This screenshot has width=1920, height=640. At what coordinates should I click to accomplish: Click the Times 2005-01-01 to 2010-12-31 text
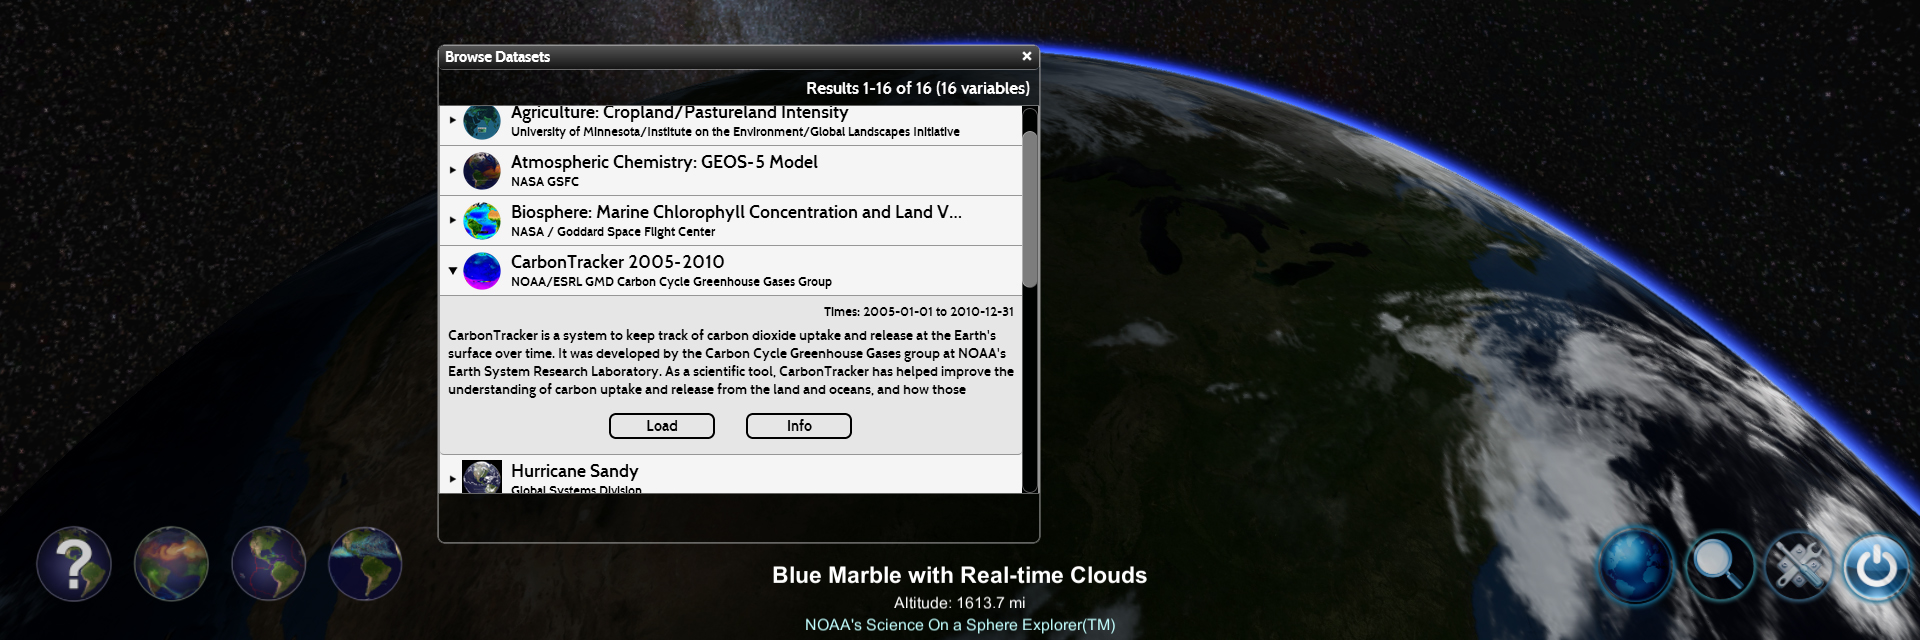click(x=918, y=312)
